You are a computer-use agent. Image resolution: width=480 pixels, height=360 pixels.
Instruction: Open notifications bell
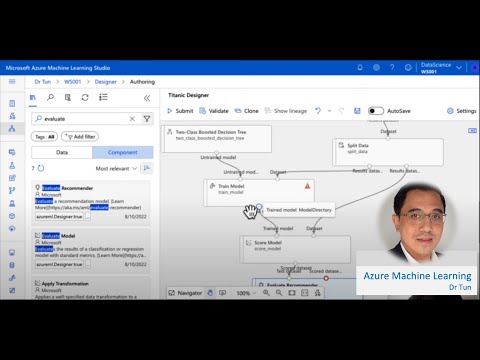[360, 67]
